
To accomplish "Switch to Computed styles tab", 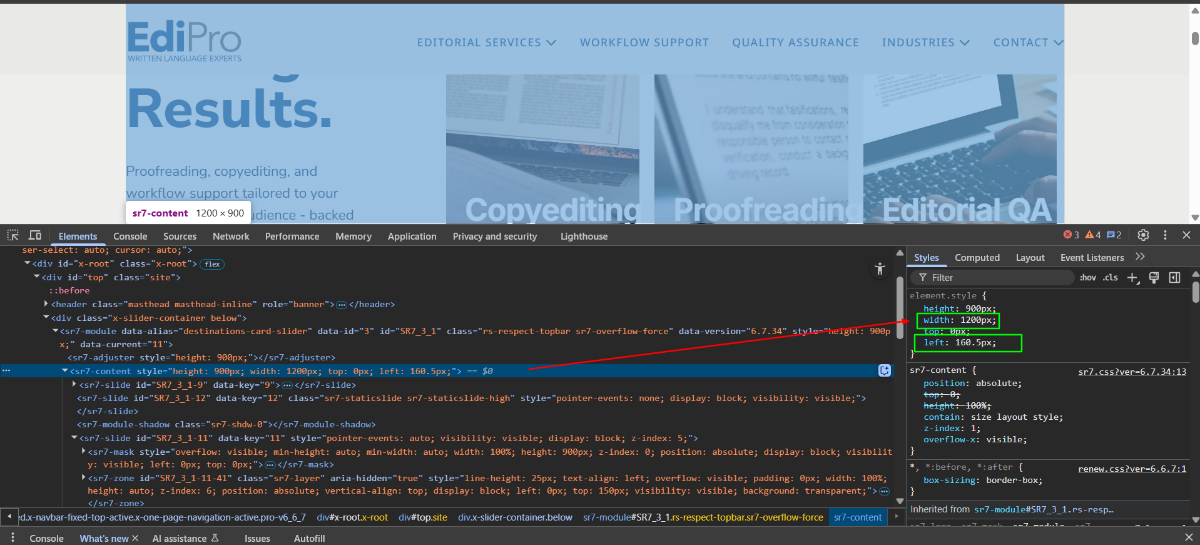I will [977, 257].
